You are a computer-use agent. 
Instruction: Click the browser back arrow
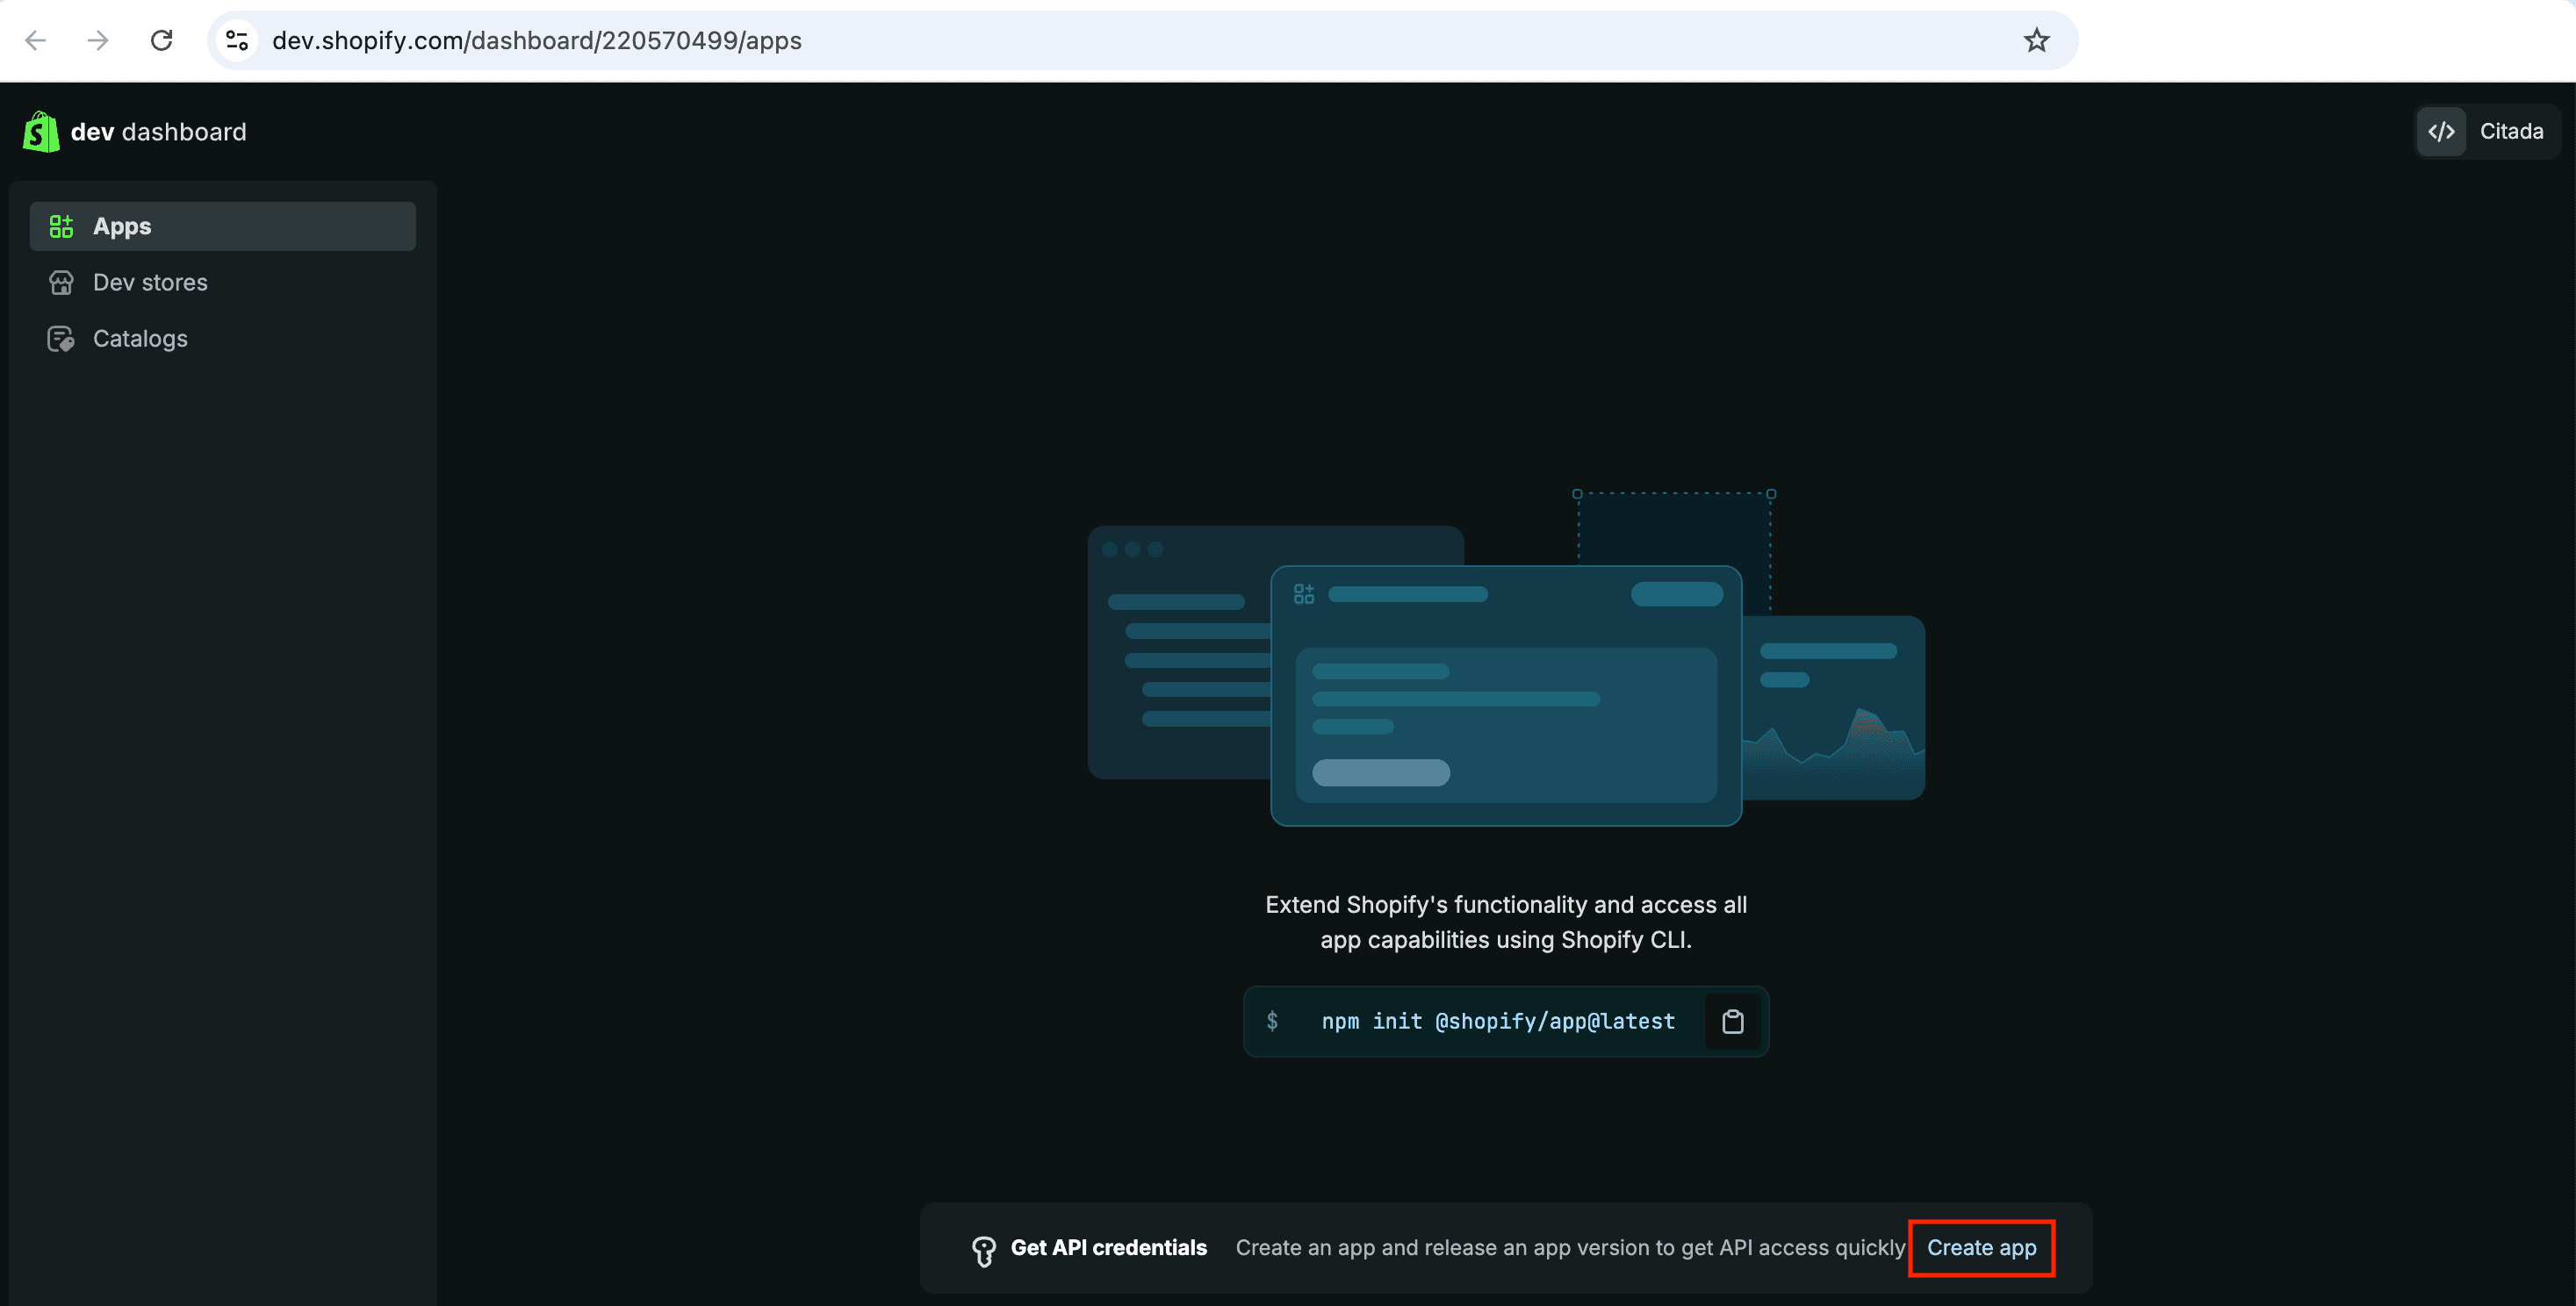pyautogui.click(x=36, y=40)
